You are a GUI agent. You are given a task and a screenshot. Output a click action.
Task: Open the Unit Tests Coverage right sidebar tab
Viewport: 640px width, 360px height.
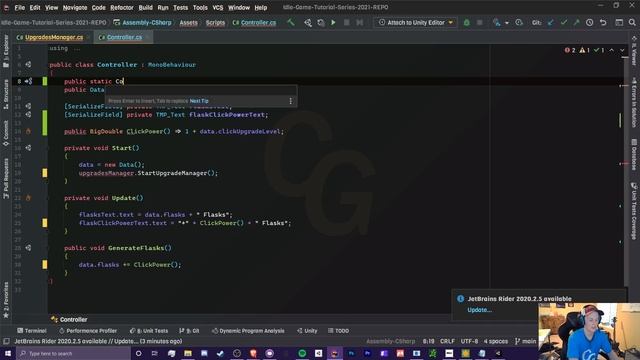(634, 211)
